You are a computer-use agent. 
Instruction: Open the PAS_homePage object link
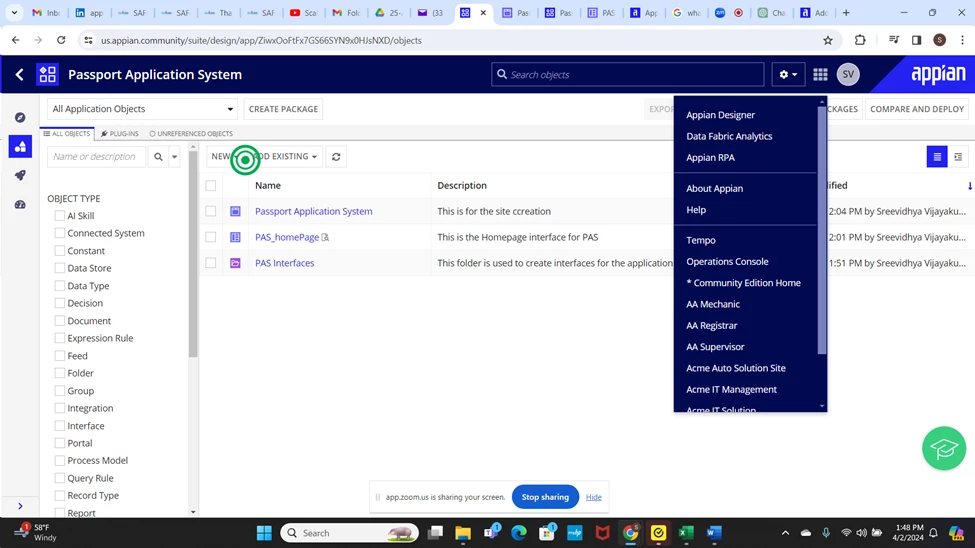point(287,237)
